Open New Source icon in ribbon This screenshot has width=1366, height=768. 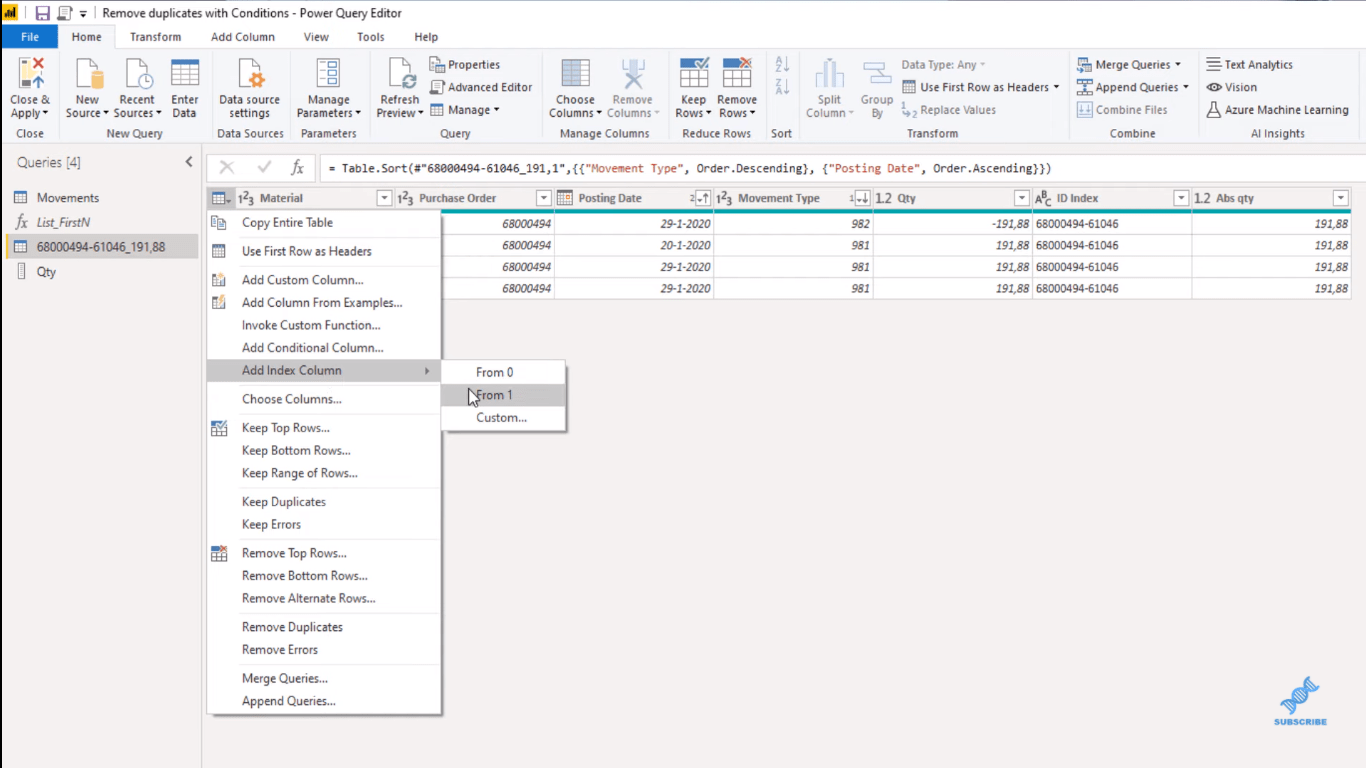pos(88,75)
